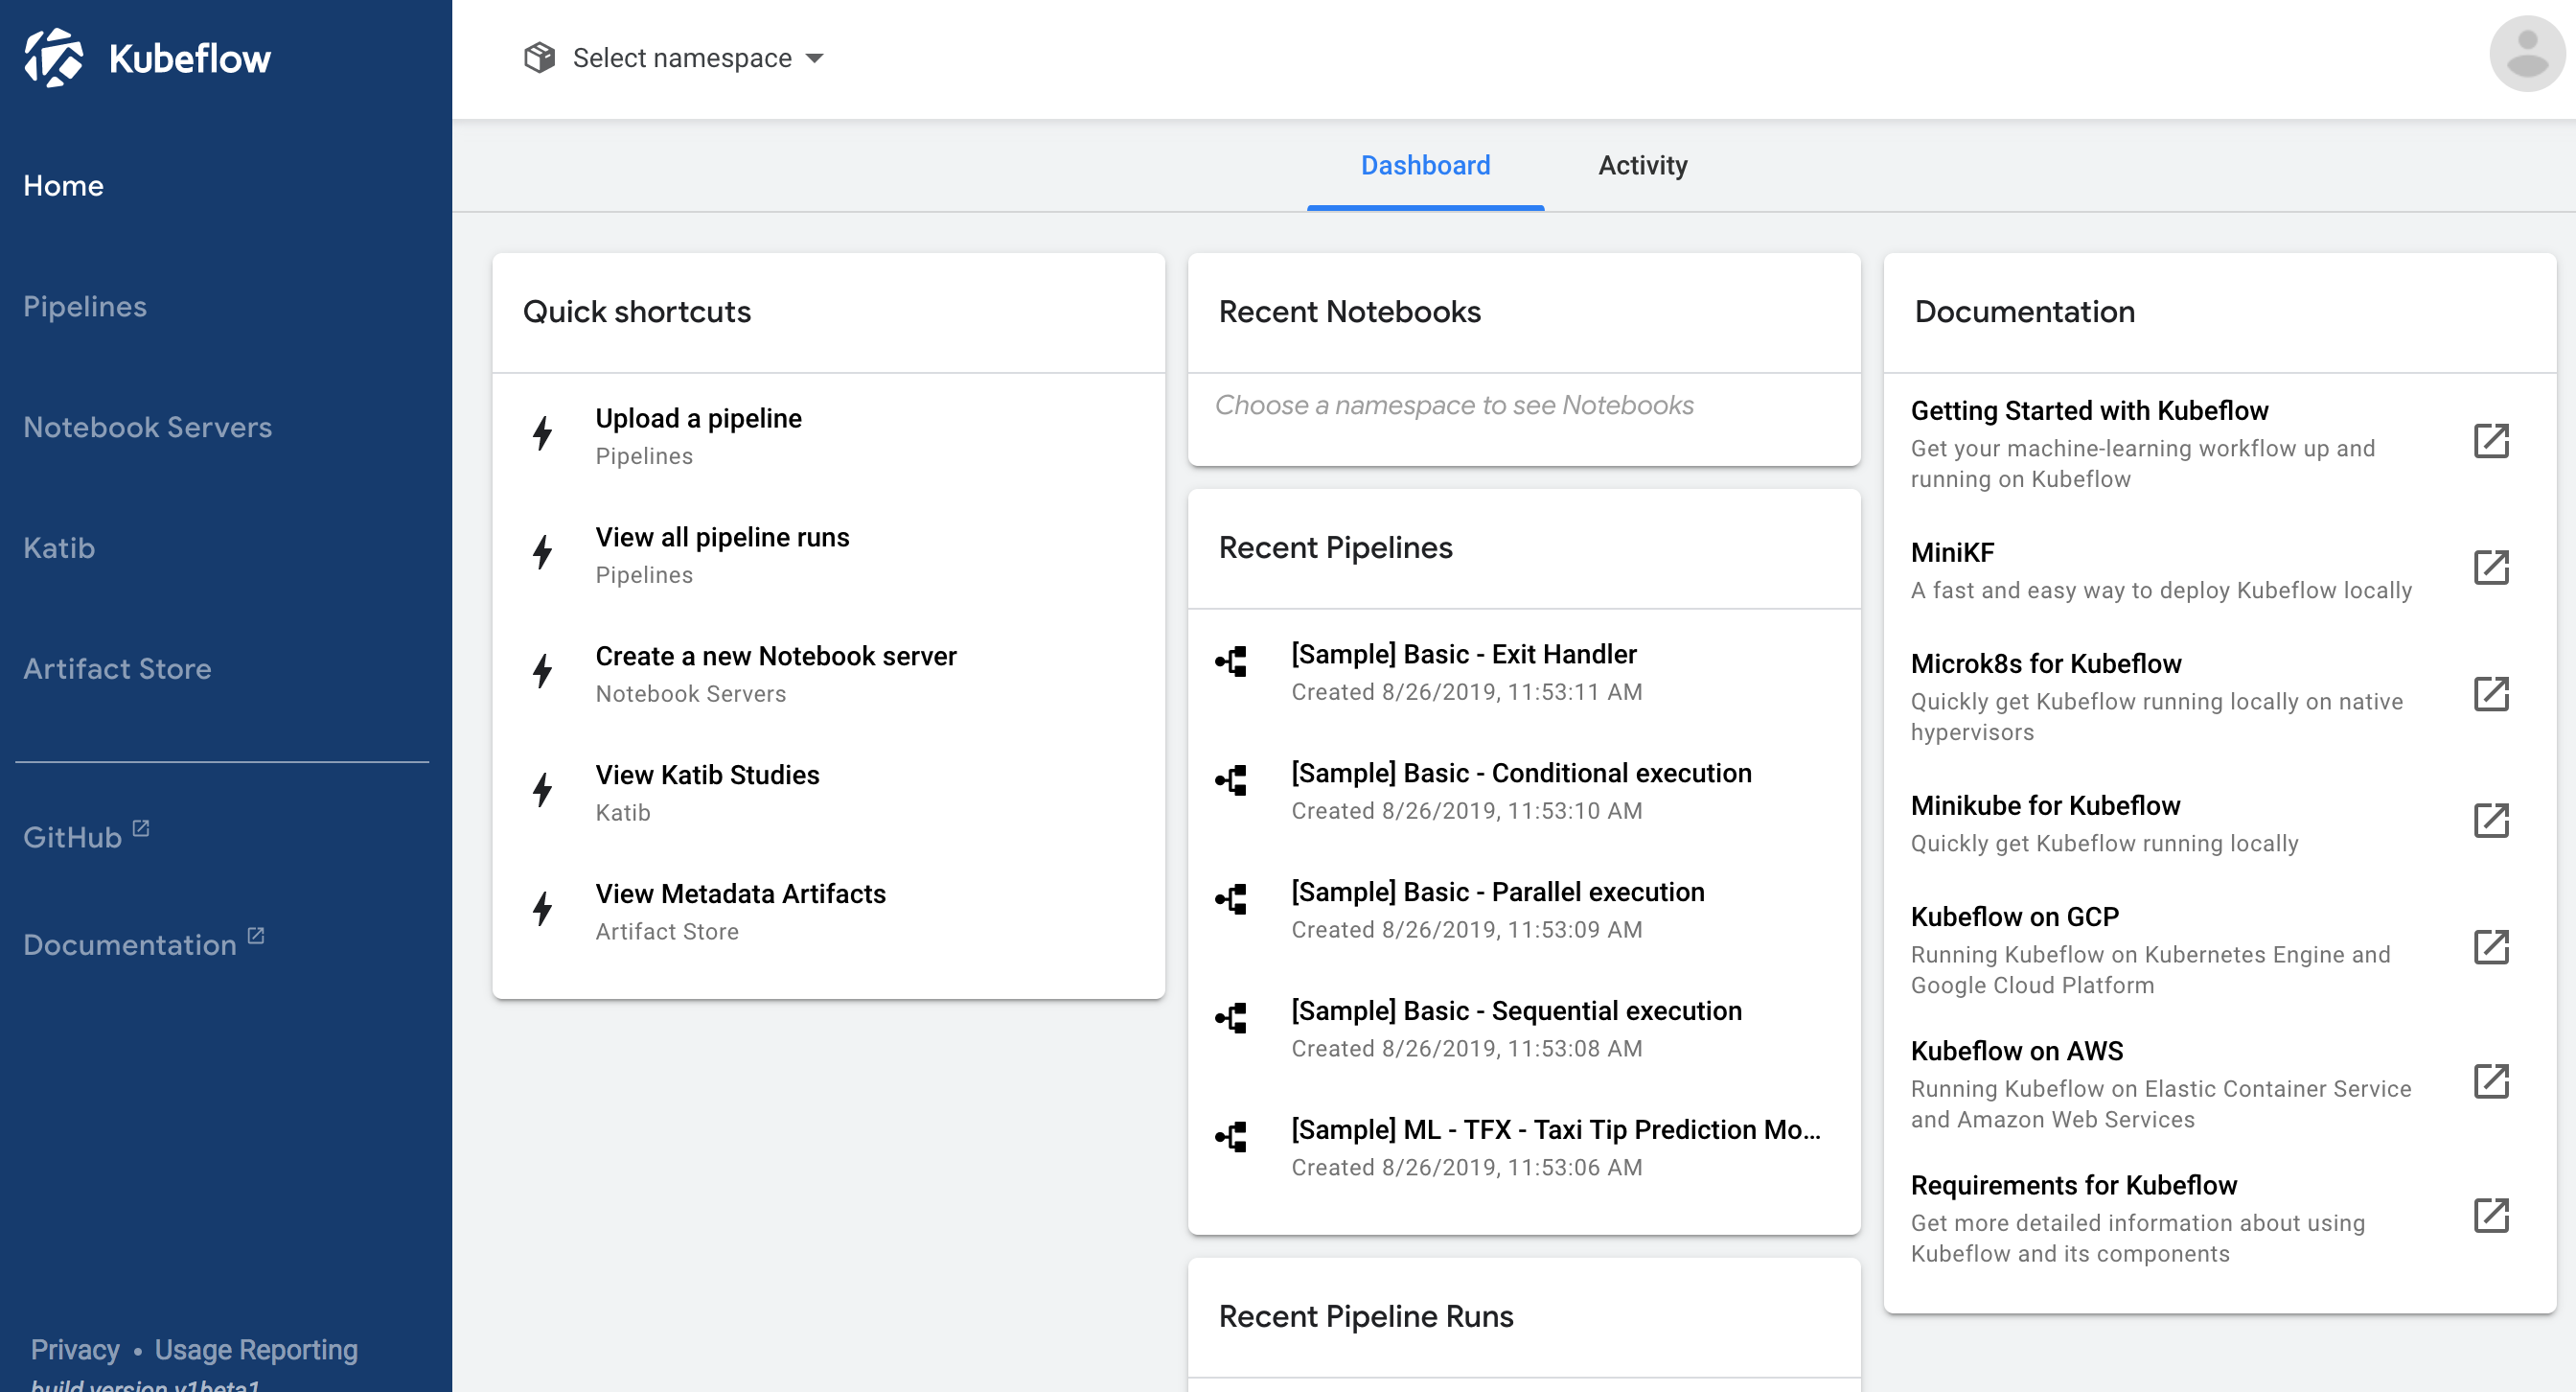Switch to the Activity tab

point(1642,165)
